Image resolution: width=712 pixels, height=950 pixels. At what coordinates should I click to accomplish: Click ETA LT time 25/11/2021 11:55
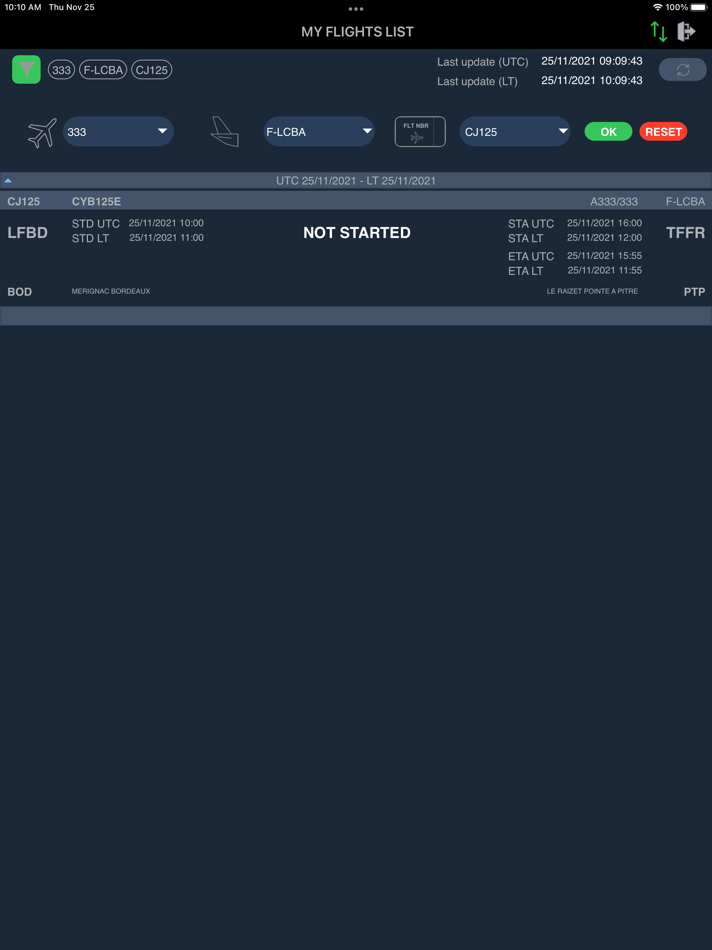604,270
